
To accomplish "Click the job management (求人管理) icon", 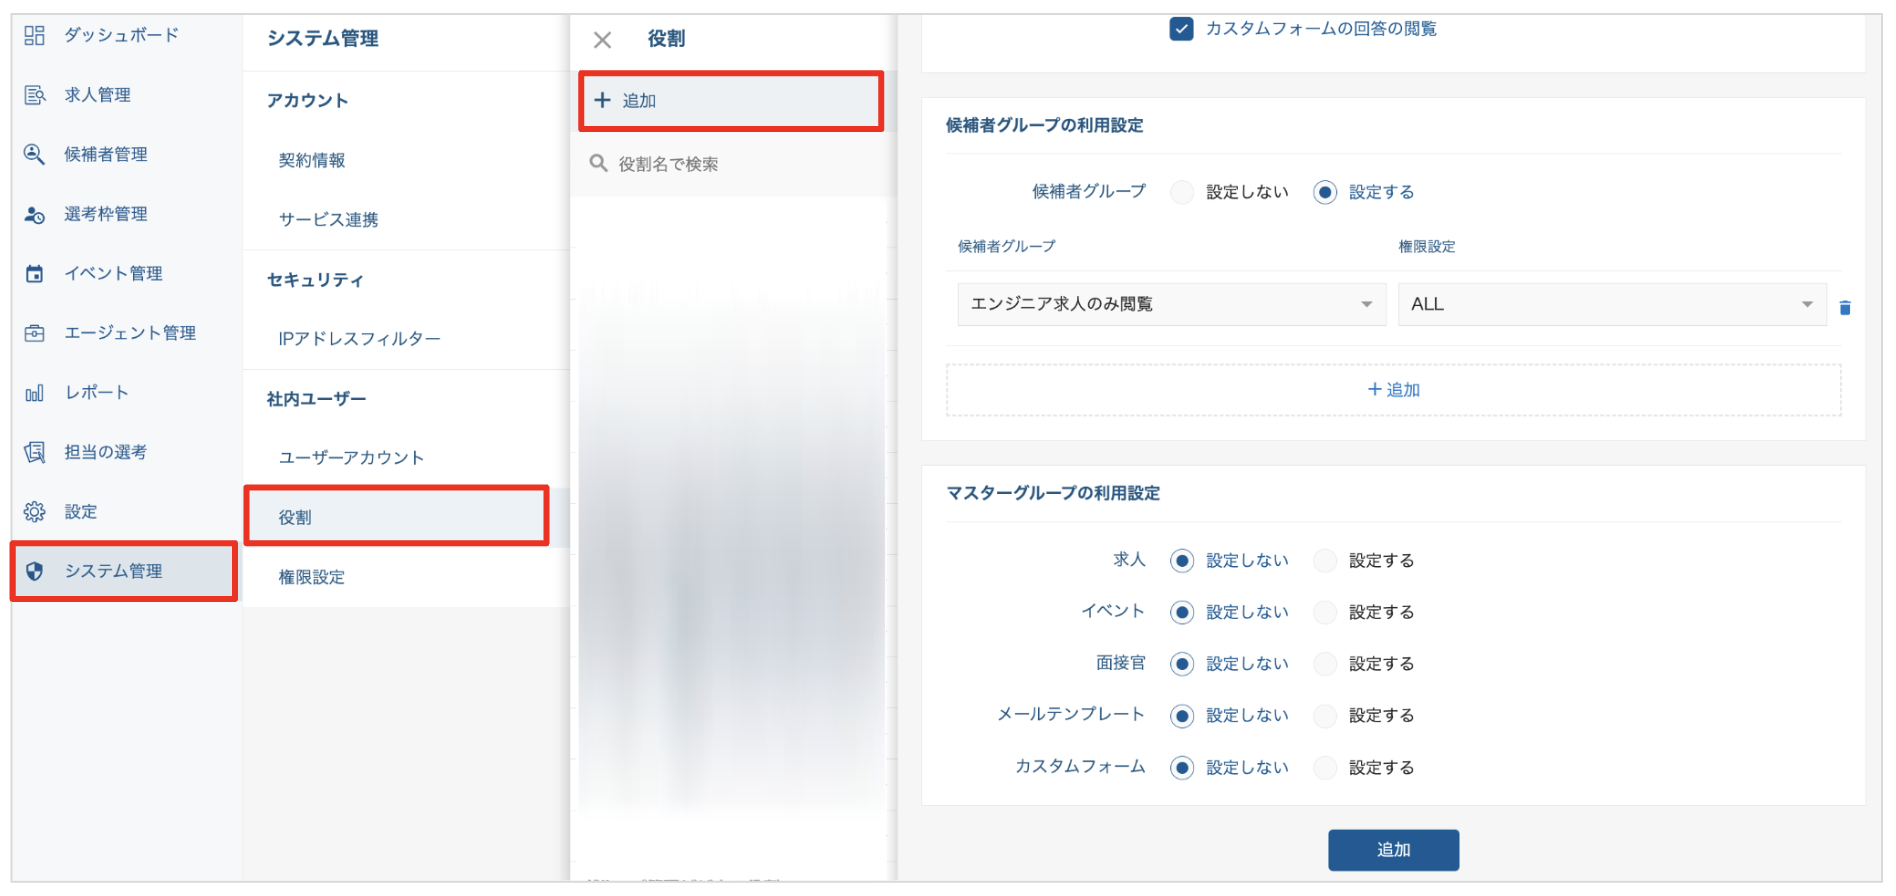I will (x=34, y=95).
